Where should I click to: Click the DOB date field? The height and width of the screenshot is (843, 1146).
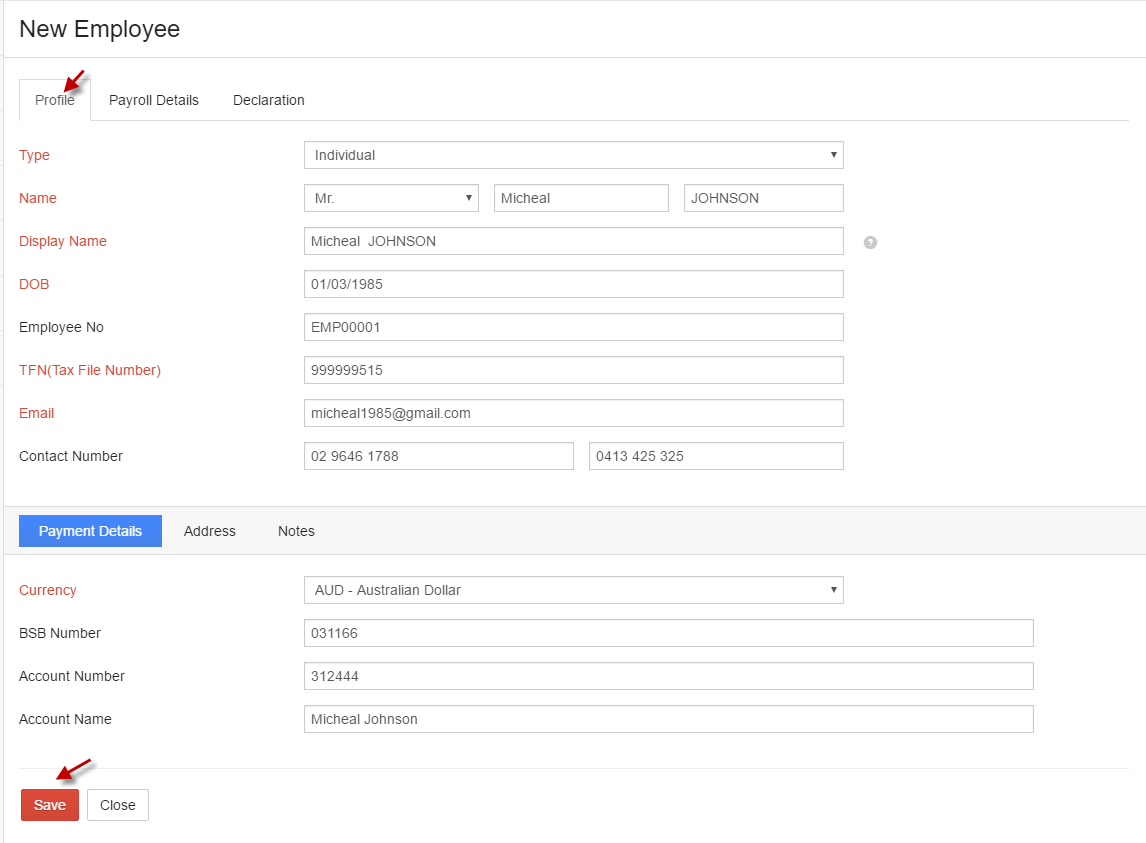pyautogui.click(x=573, y=284)
